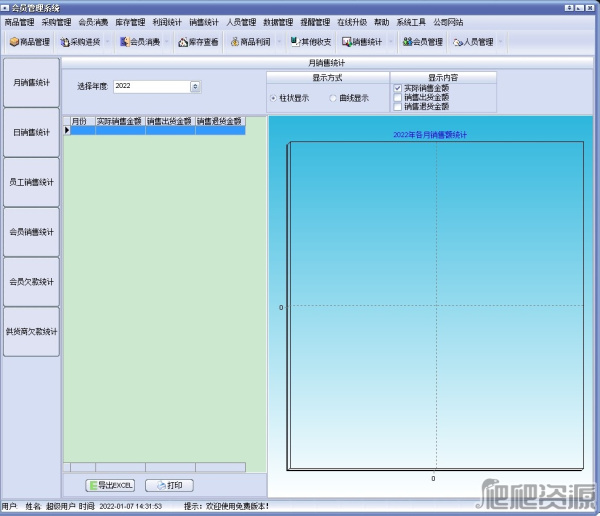Click the 实际销售金额 column header
Viewport: 600px width, 516px height.
point(121,121)
